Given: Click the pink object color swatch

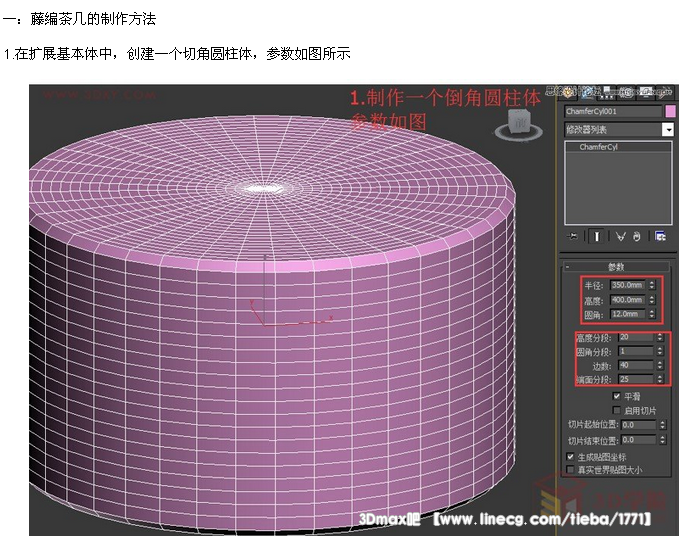Looking at the screenshot, I should (669, 111).
